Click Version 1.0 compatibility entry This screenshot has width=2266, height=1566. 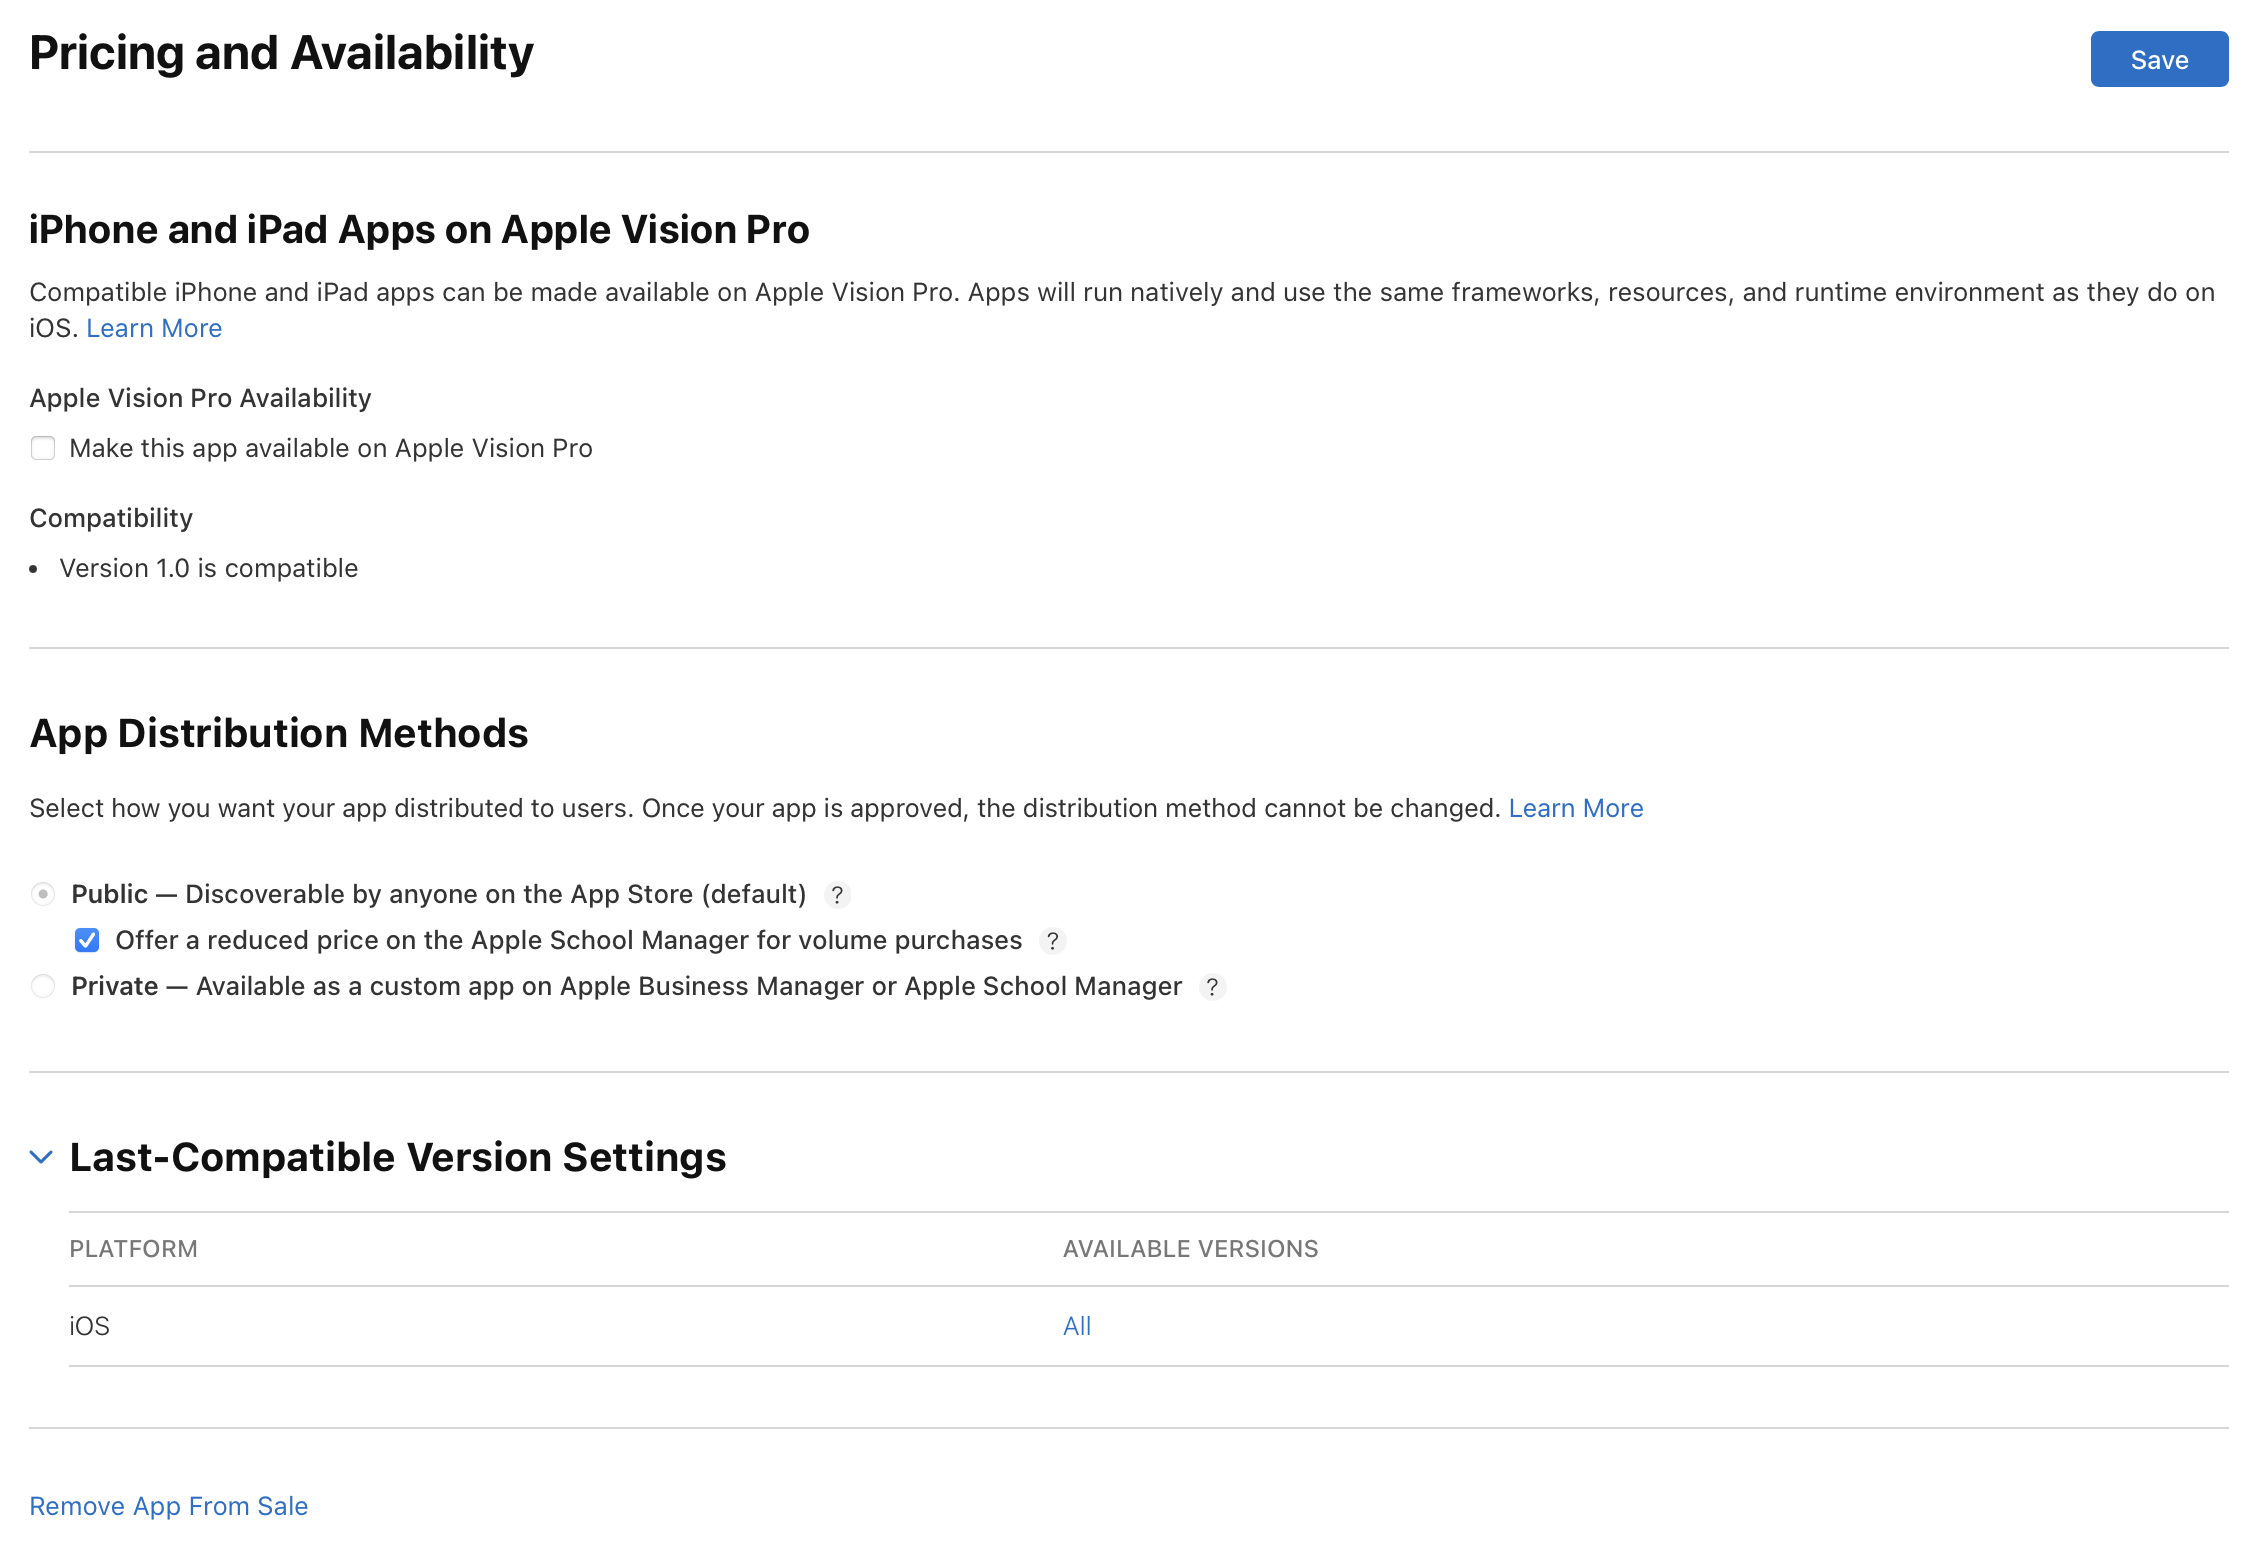[x=208, y=567]
